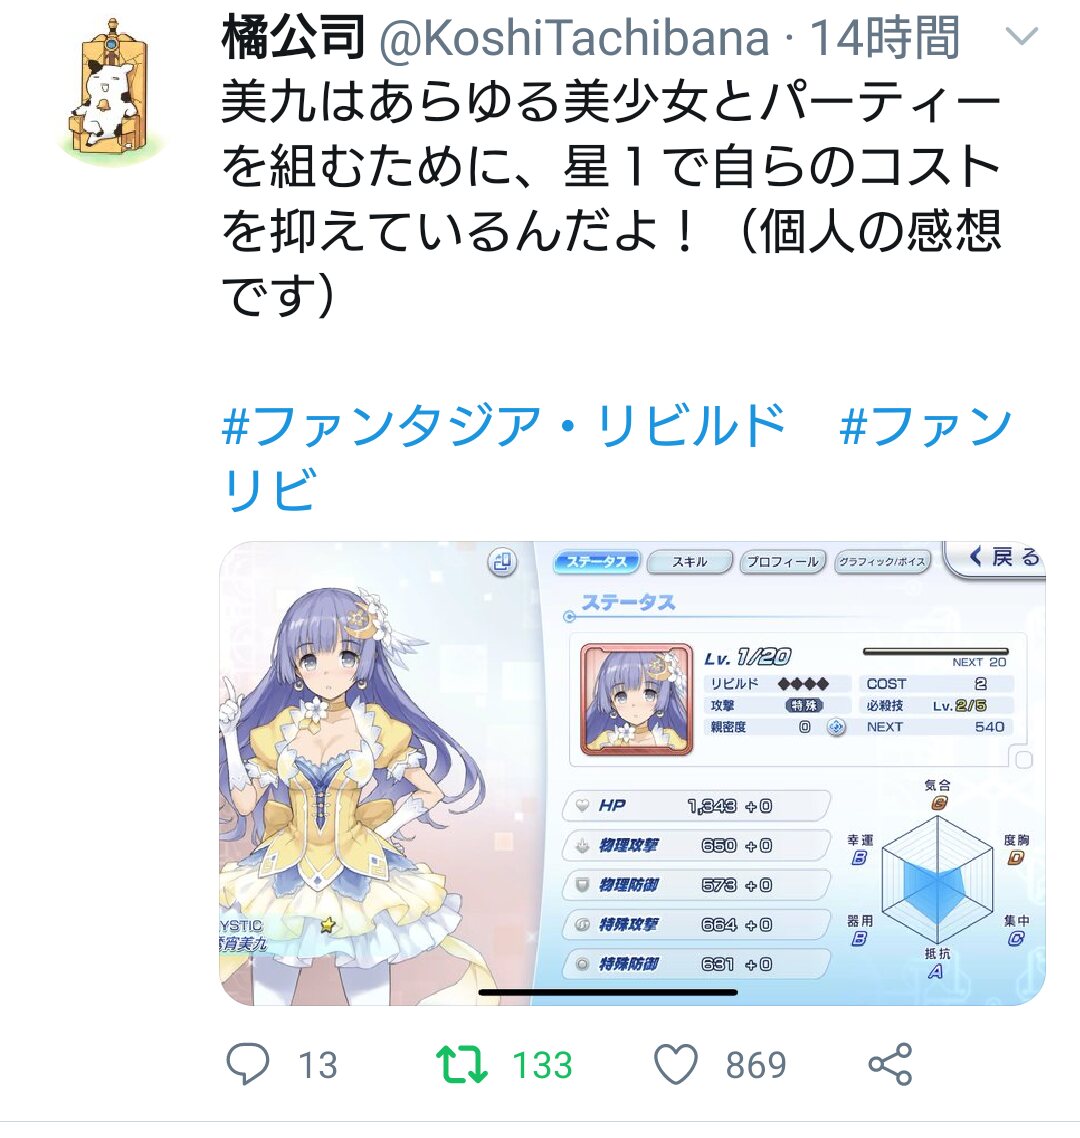Tap the share icon
Viewport: 1080px width, 1138px height.
(x=890, y=1064)
